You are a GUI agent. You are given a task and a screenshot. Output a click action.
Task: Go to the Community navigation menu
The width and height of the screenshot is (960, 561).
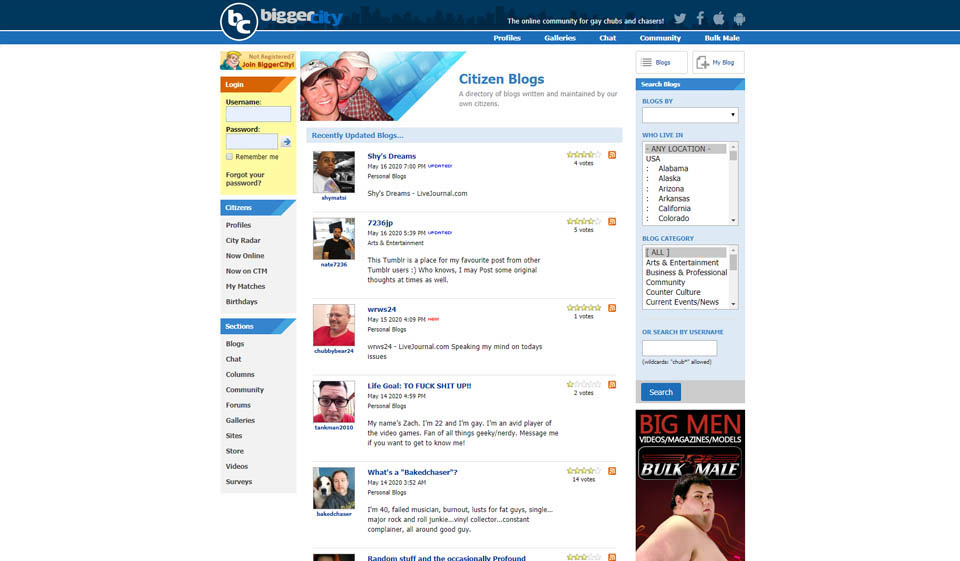(x=660, y=38)
